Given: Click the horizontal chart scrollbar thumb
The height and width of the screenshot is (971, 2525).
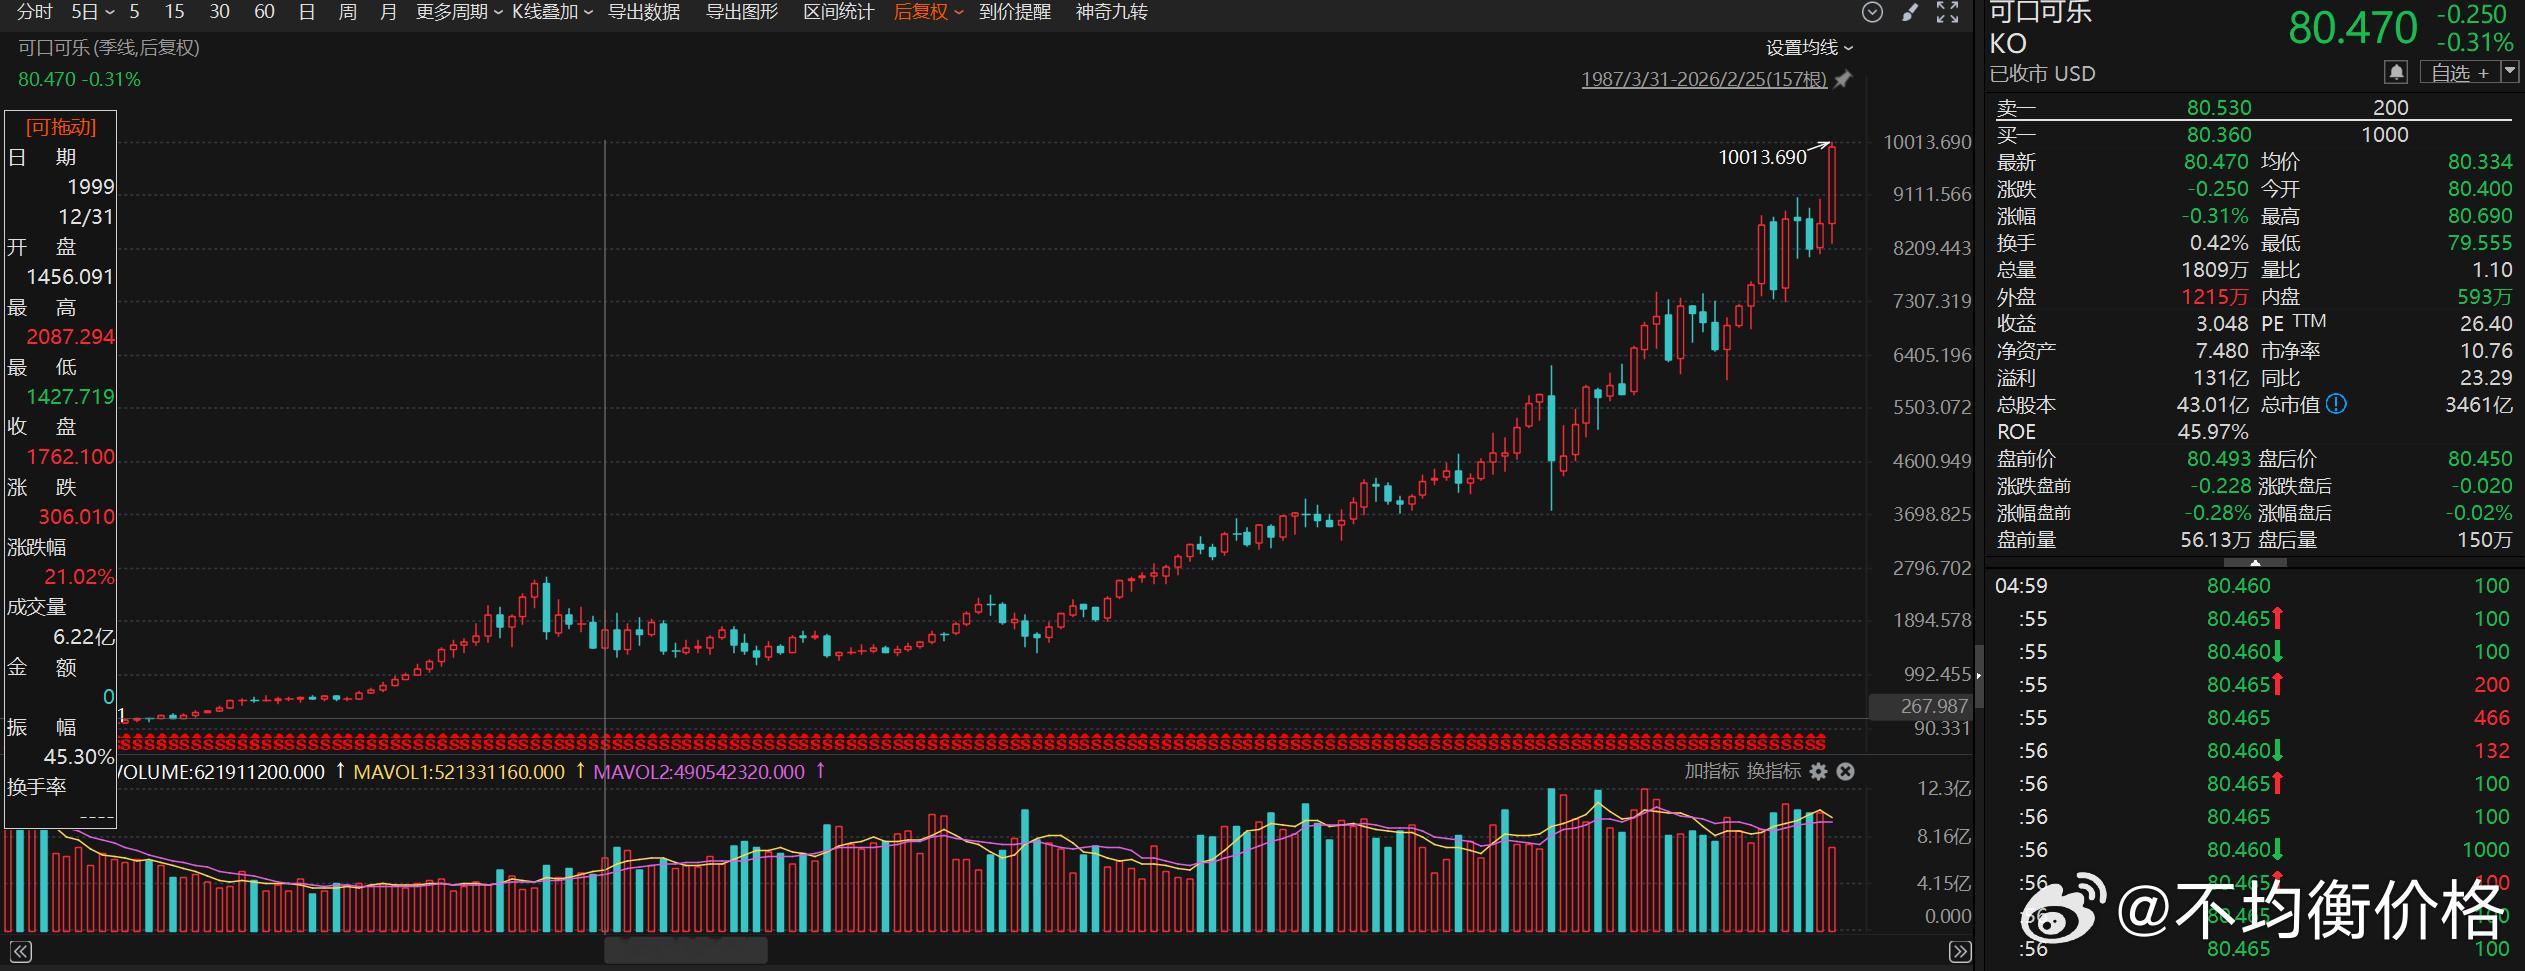Looking at the screenshot, I should [686, 951].
